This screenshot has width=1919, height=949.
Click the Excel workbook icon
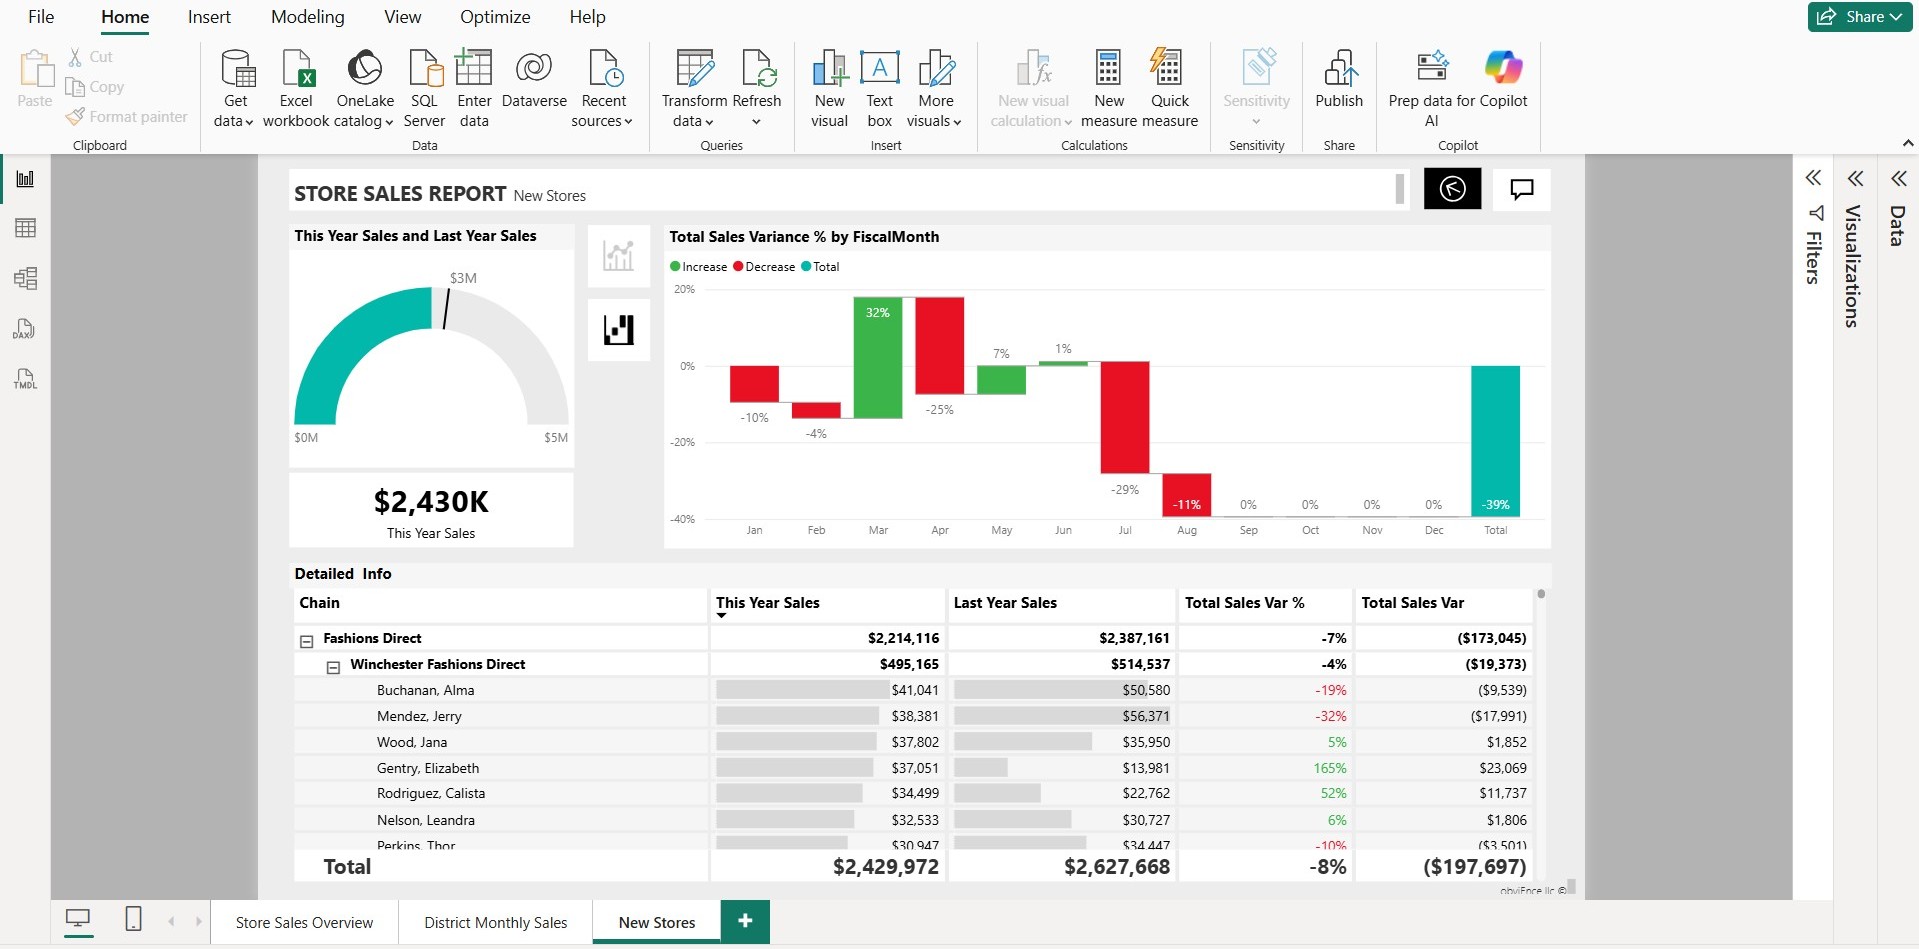(296, 69)
